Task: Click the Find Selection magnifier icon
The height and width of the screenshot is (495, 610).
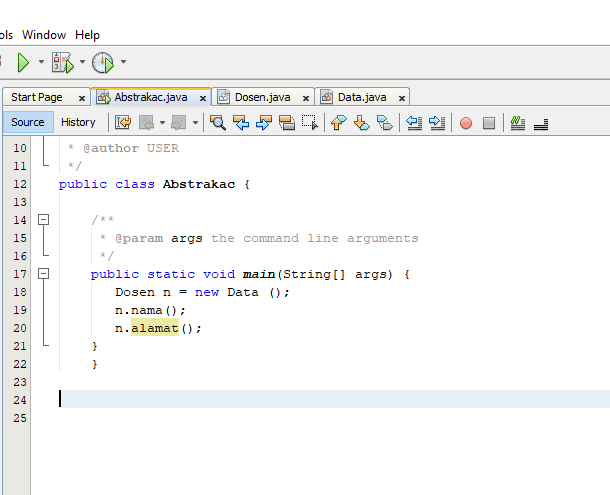Action: coord(218,123)
